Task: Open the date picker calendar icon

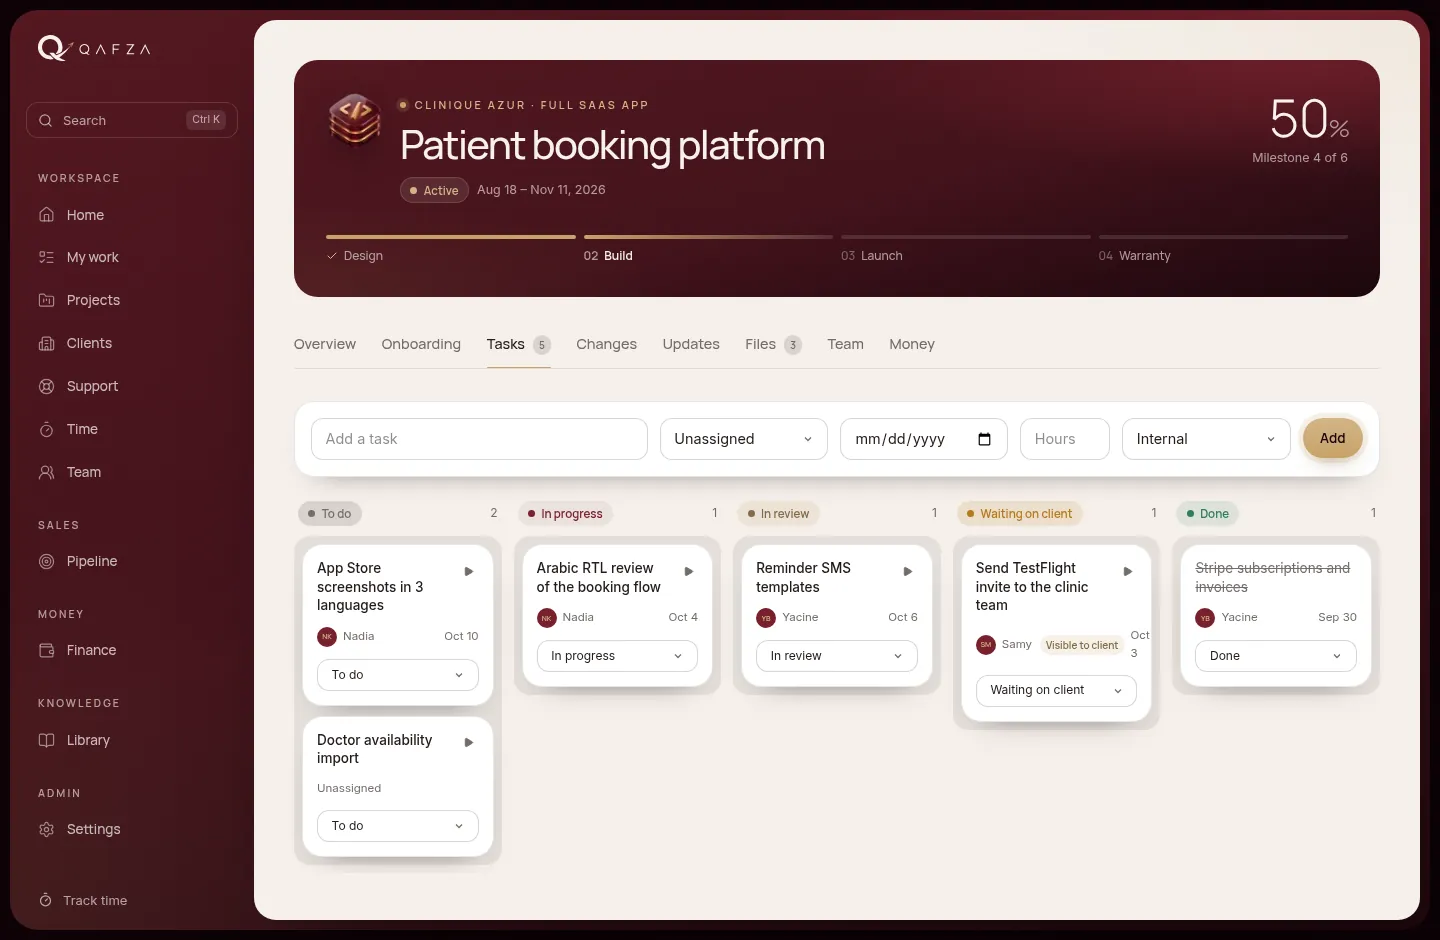Action: click(984, 439)
